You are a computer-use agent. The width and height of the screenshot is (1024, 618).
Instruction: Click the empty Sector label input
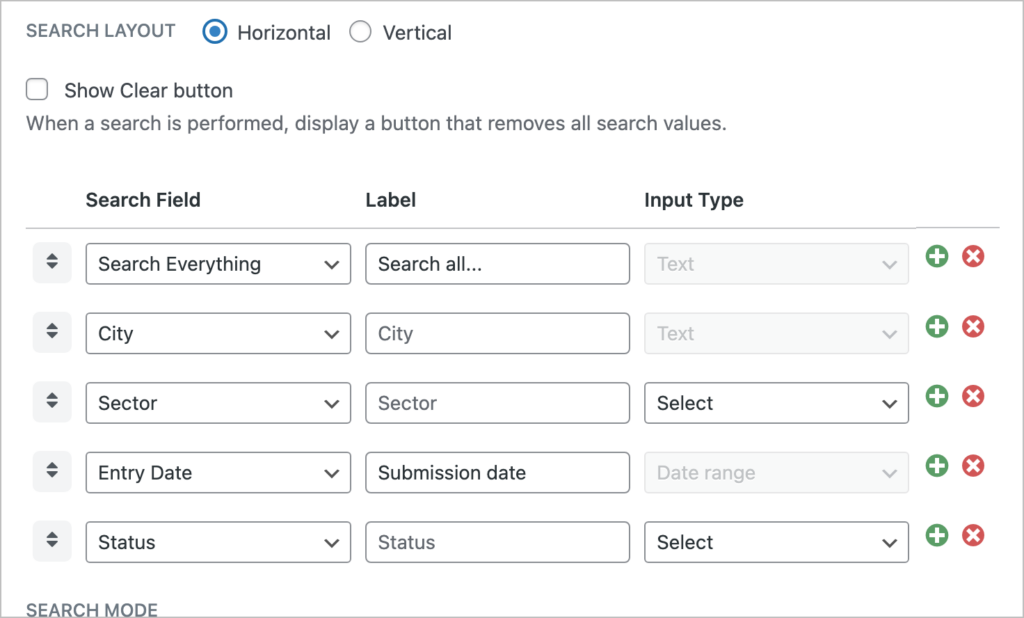click(497, 403)
